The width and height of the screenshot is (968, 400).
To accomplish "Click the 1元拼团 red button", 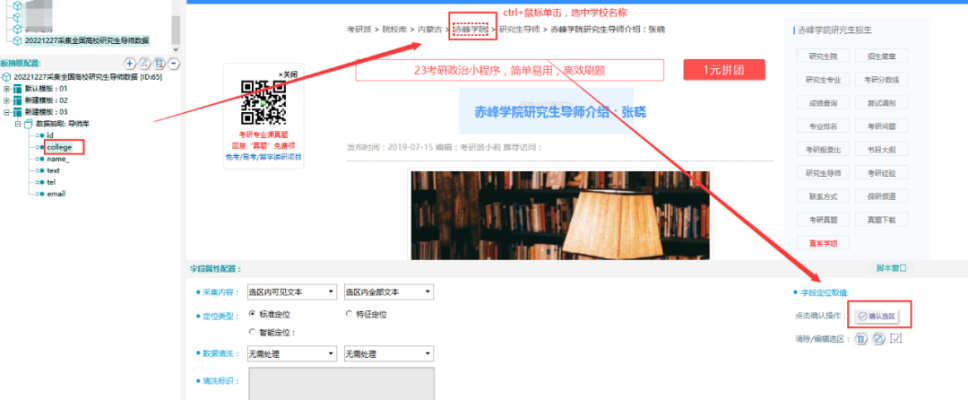I will click(724, 70).
